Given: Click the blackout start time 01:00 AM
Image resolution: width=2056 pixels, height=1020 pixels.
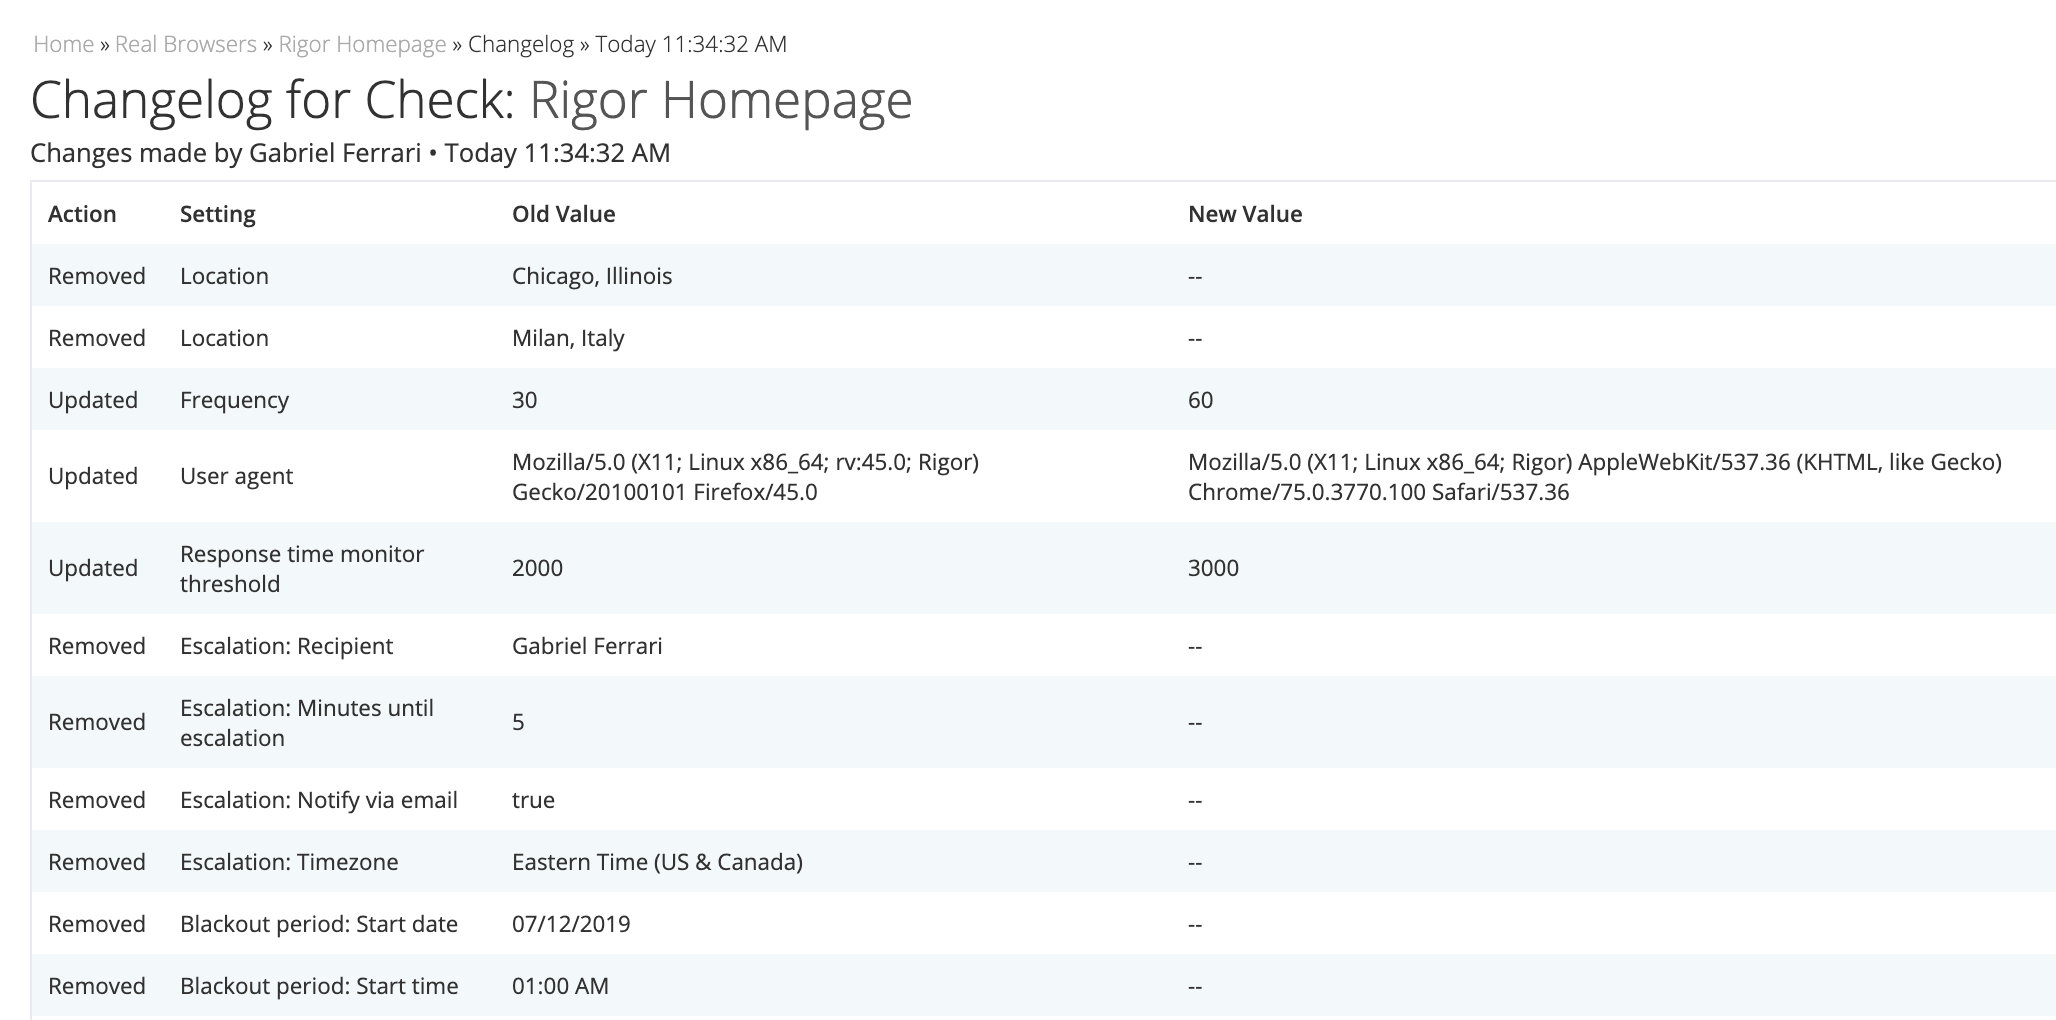Looking at the screenshot, I should click(x=560, y=986).
